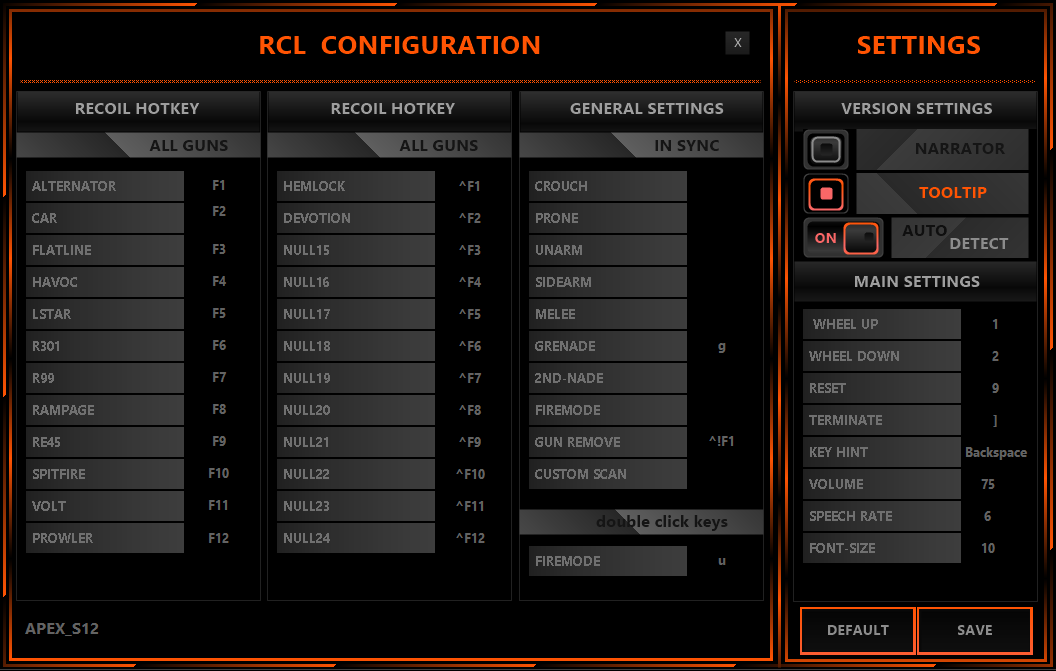Click the first ALL GUNS tab label

[189, 146]
